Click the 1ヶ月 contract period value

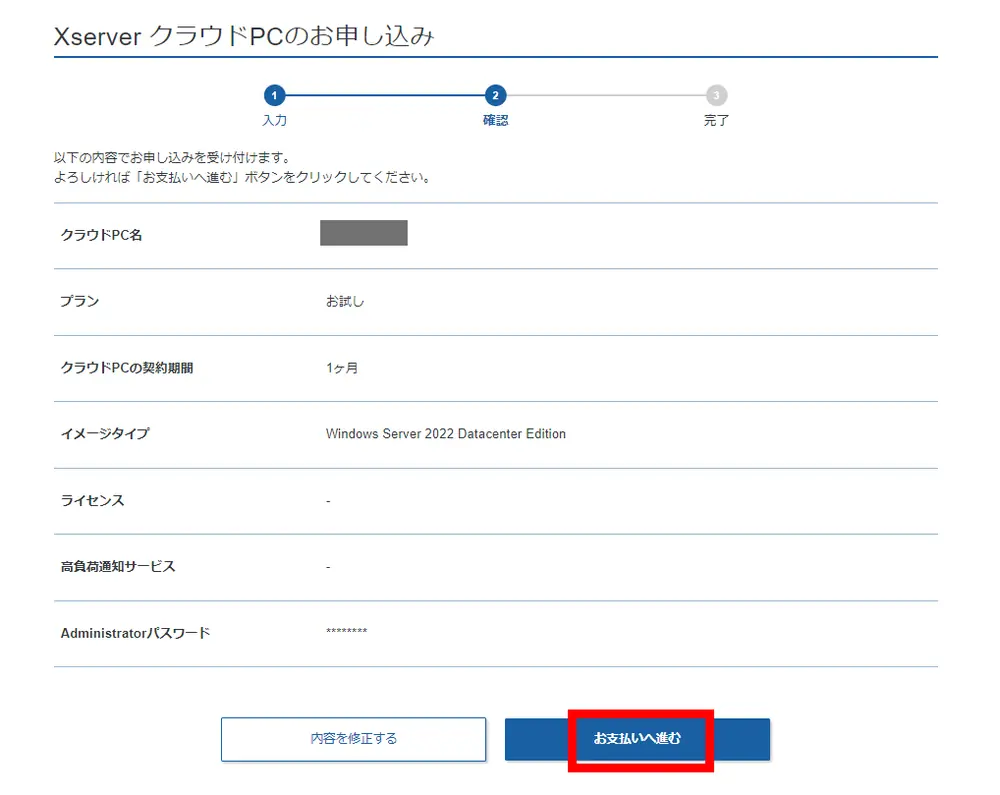(340, 368)
